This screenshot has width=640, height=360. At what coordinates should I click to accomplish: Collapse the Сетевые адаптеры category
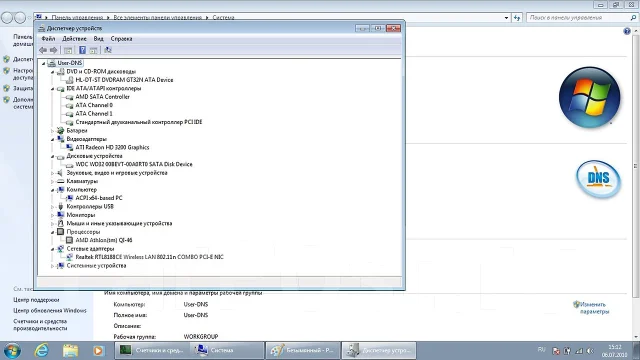(x=53, y=249)
